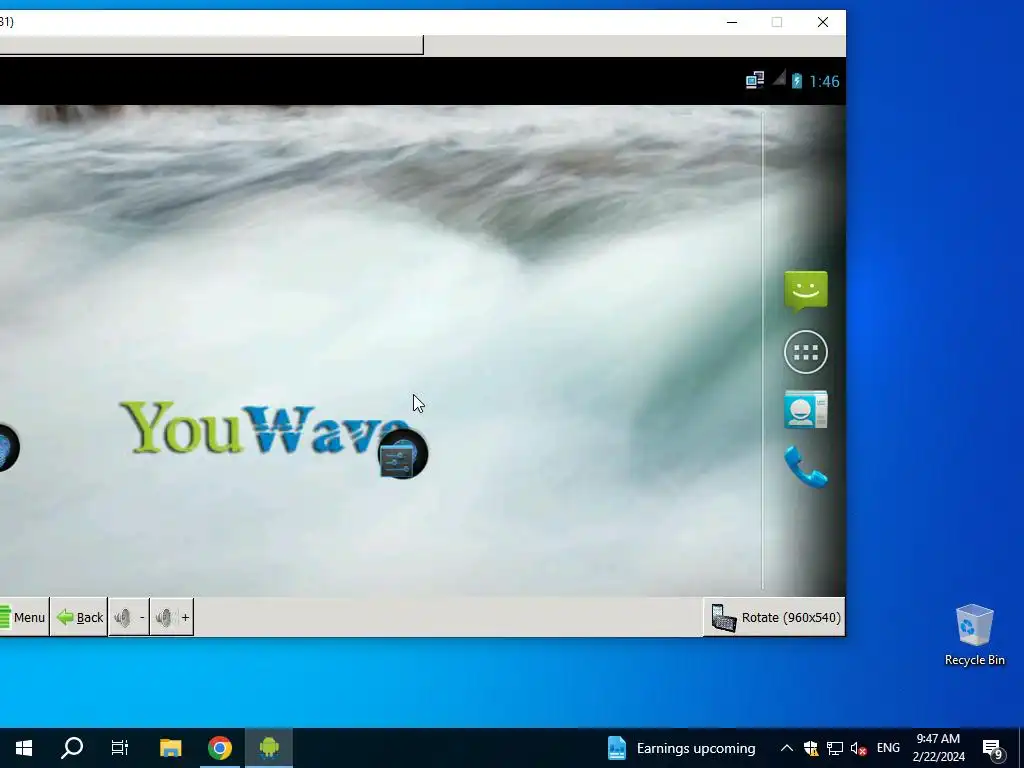The width and height of the screenshot is (1024, 768).
Task: Open the Android app drawer
Action: point(806,352)
